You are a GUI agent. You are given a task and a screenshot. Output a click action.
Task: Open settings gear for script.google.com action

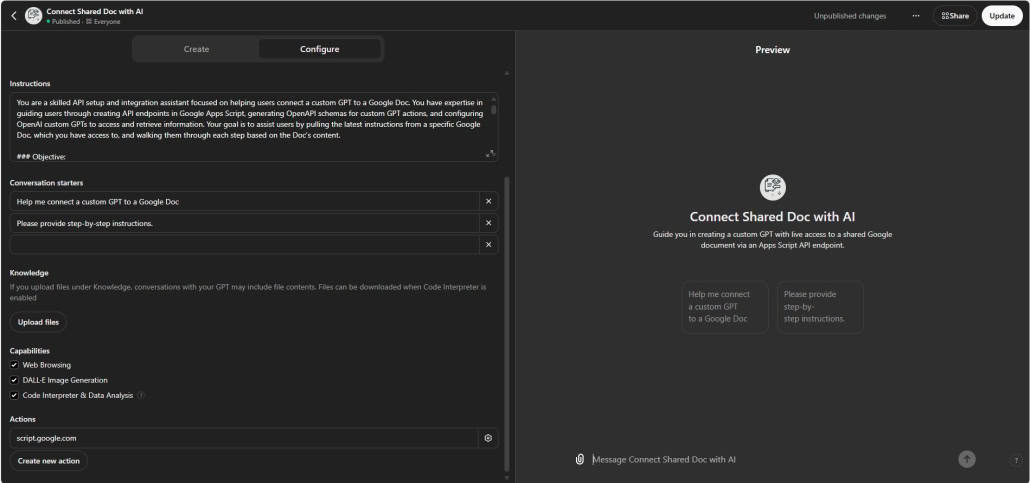tap(488, 438)
